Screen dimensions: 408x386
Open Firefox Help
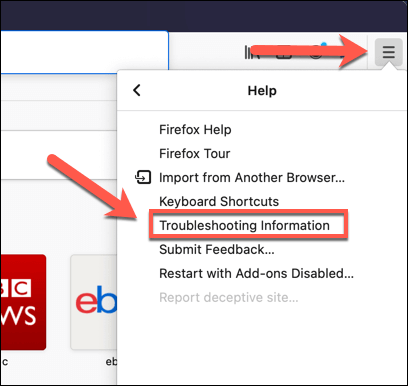point(195,130)
